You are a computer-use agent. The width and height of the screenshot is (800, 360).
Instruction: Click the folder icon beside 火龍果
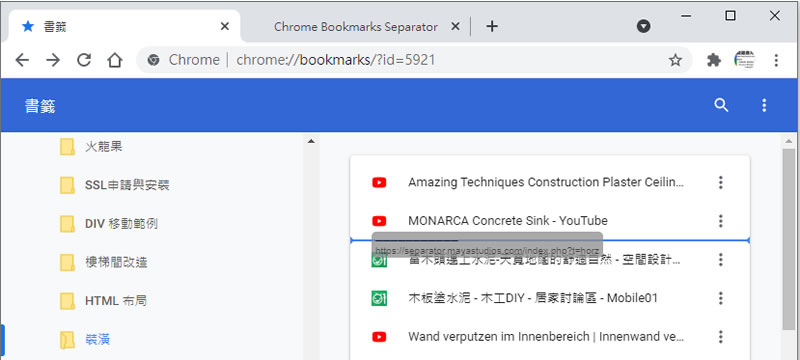pos(67,147)
